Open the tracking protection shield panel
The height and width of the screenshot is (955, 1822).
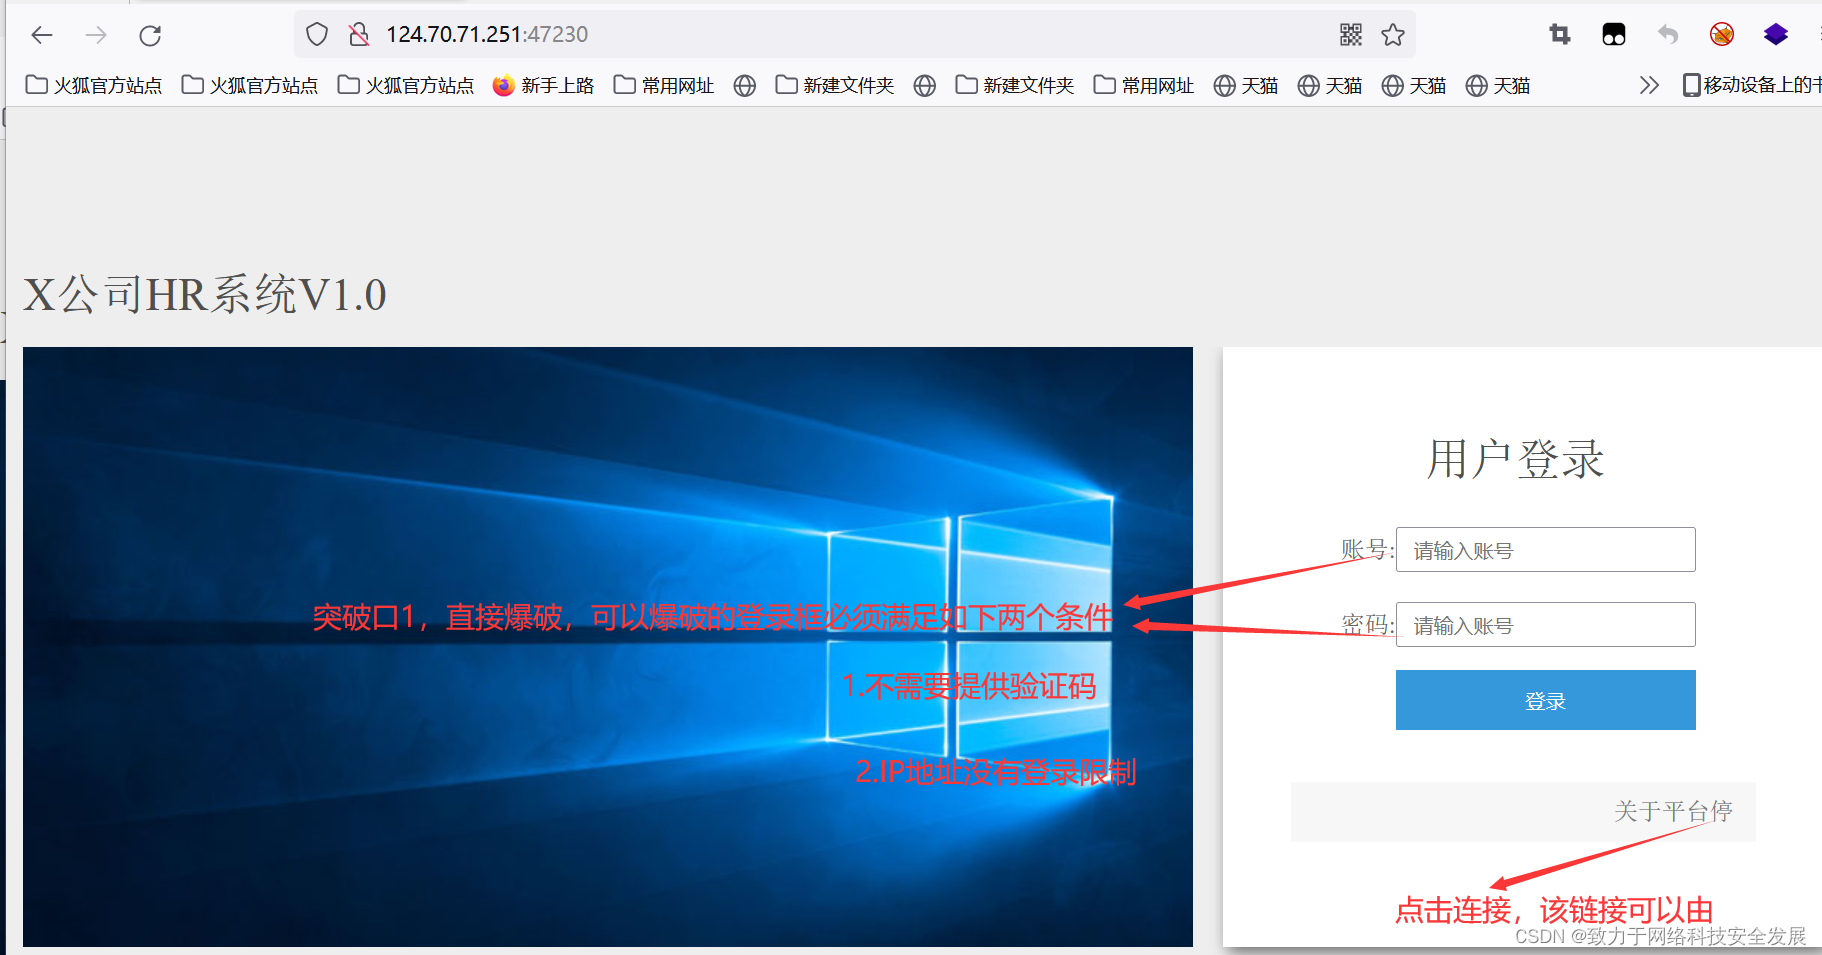(317, 35)
